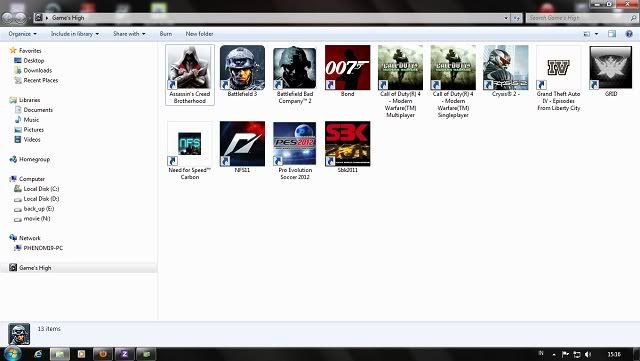Screen dimensions: 640x361
Task: Click the Search Game's High field
Action: pyautogui.click(x=582, y=18)
